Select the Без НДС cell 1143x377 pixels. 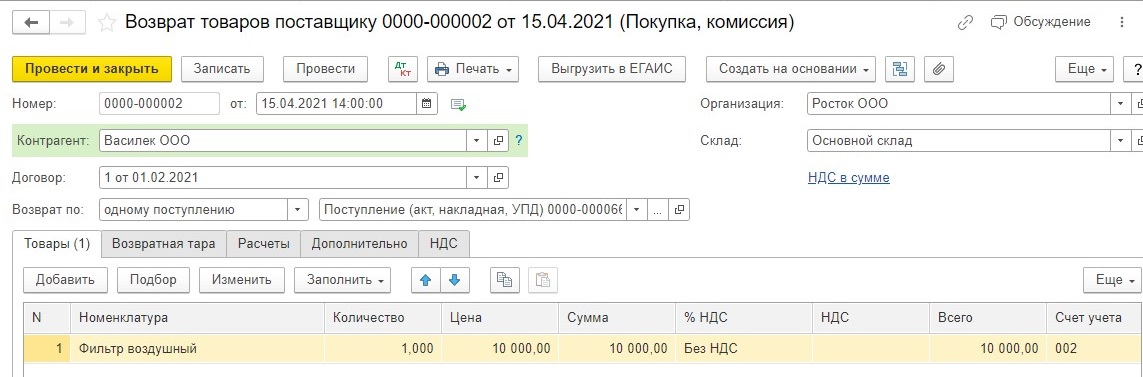(x=744, y=349)
